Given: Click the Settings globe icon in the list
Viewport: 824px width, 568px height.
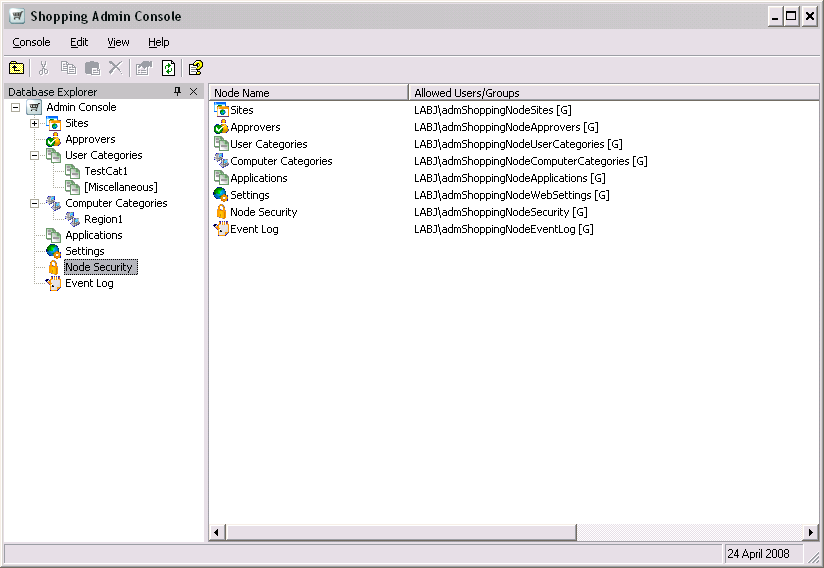Looking at the screenshot, I should pos(221,195).
